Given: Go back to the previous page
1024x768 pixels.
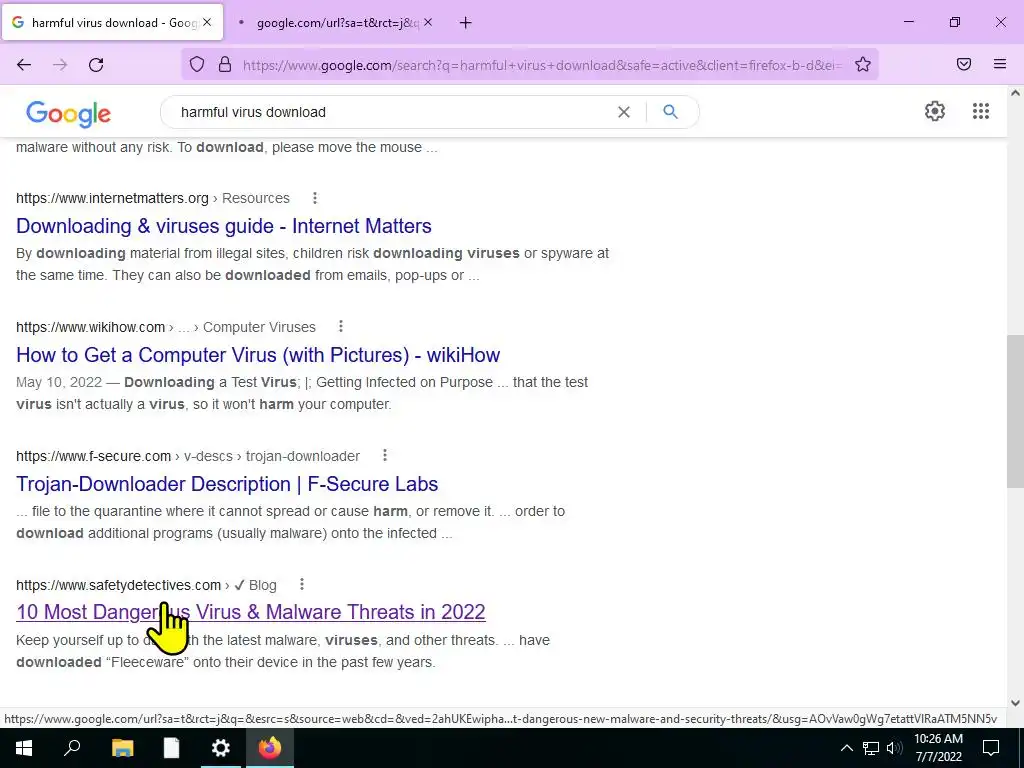Looking at the screenshot, I should pos(24,65).
